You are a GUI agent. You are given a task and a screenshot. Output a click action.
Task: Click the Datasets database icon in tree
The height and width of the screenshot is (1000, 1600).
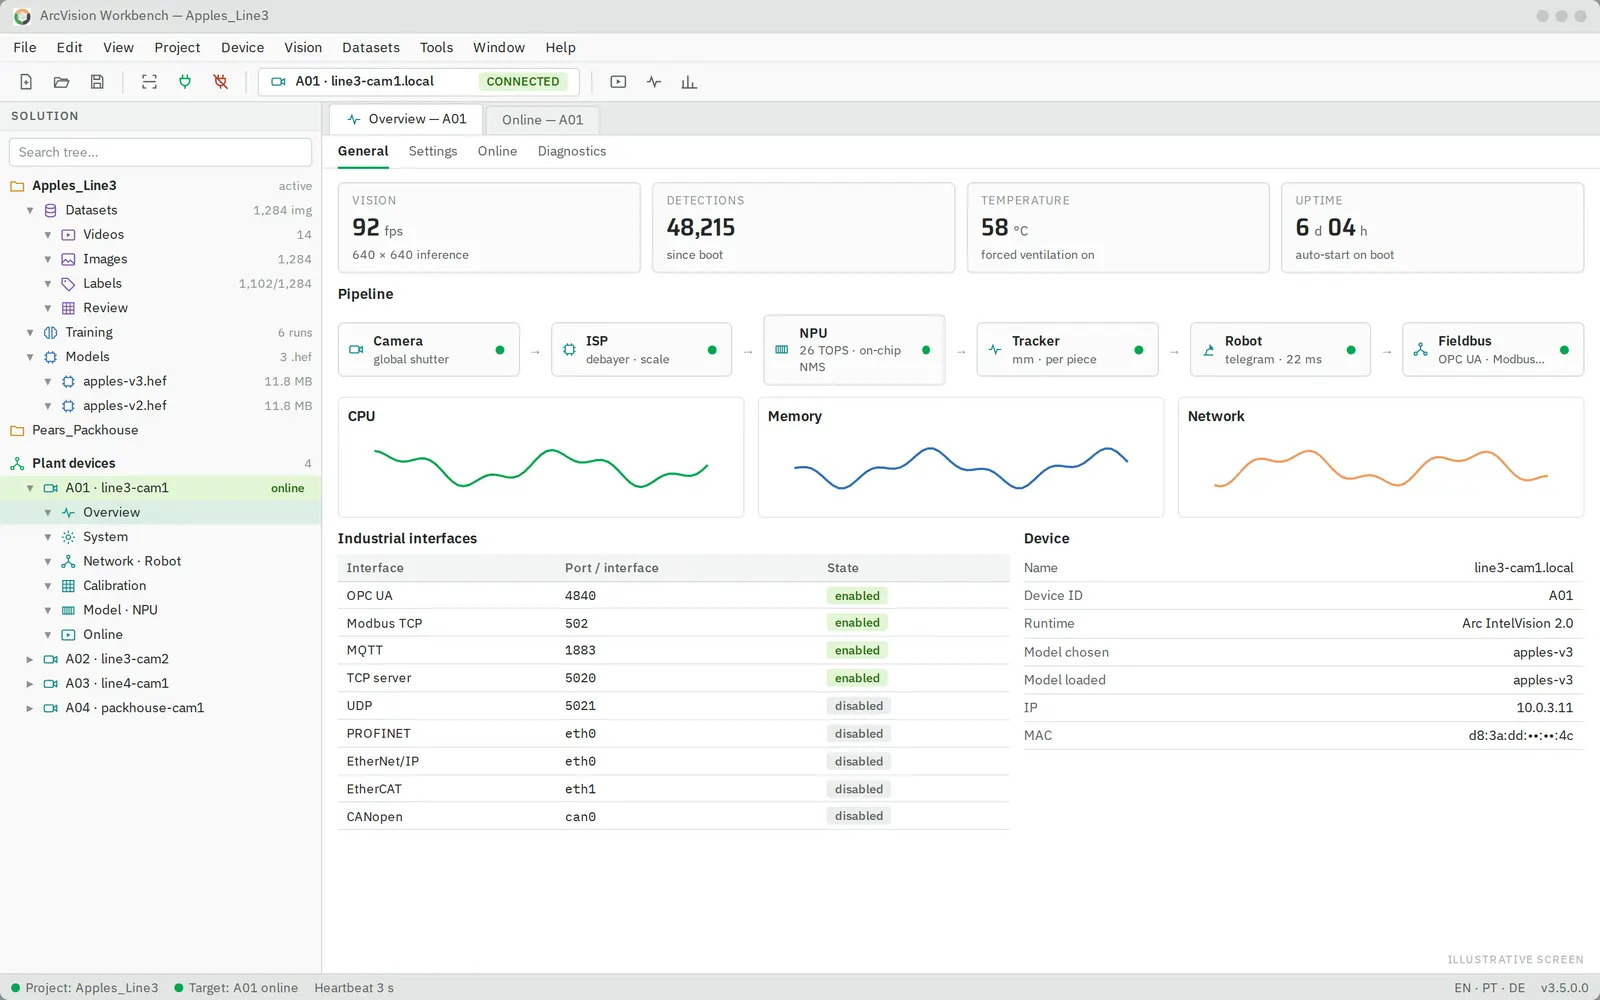coord(50,210)
